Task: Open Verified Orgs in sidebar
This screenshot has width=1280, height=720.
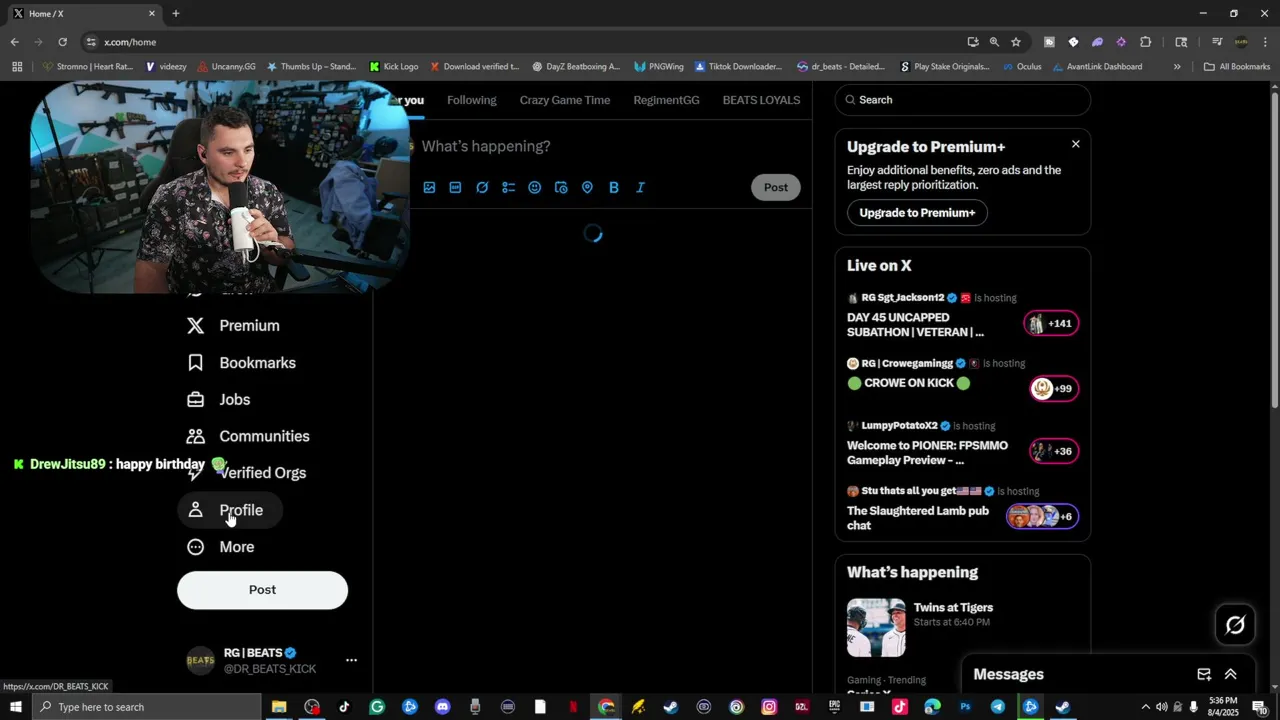Action: 247,473
